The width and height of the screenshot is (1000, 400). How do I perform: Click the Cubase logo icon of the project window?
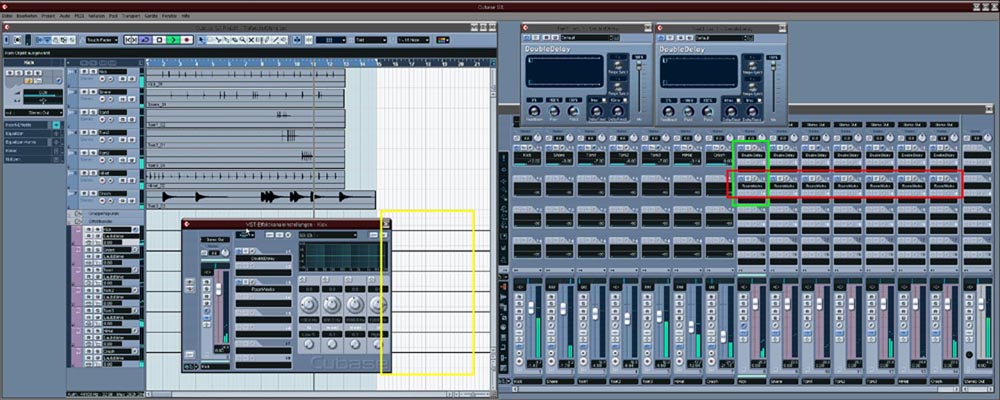pos(6,27)
